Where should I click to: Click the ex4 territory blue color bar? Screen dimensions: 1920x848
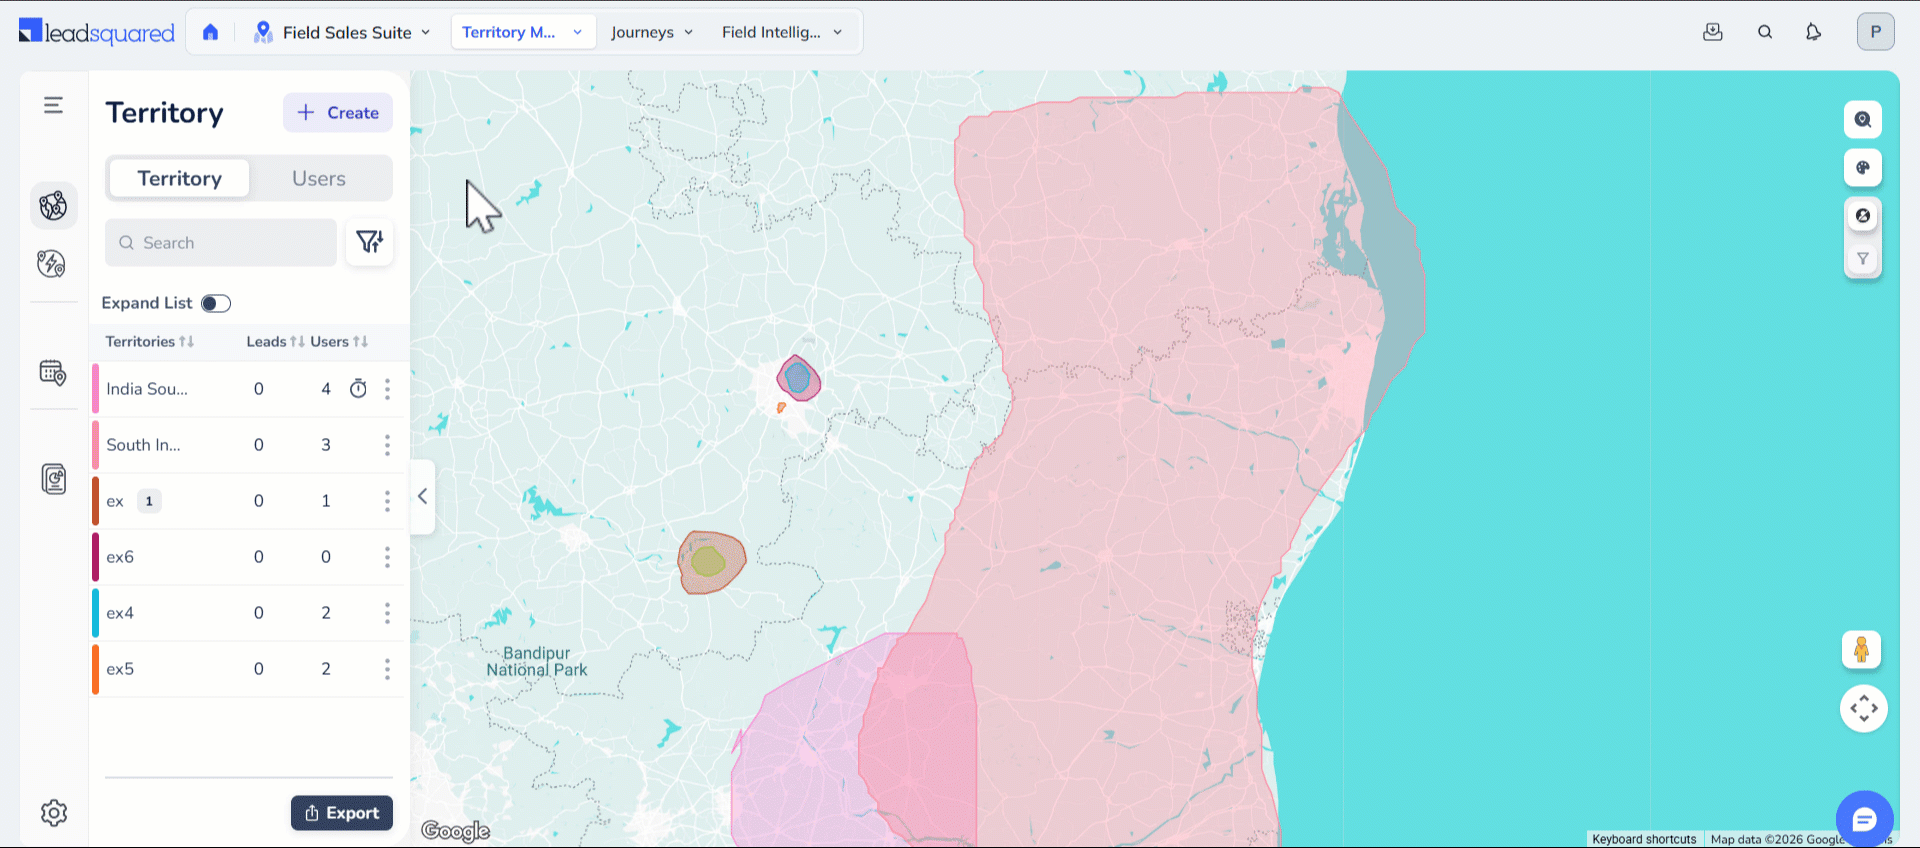96,613
